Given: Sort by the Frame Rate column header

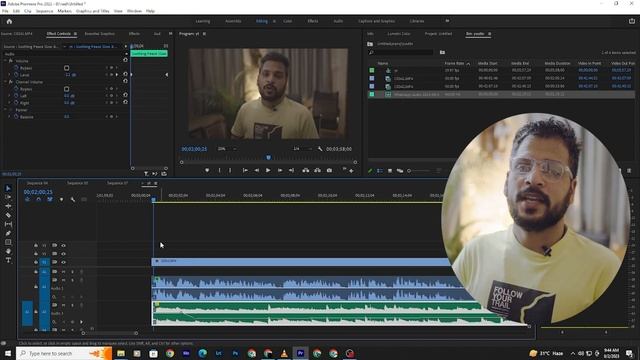Looking at the screenshot, I should (x=454, y=63).
